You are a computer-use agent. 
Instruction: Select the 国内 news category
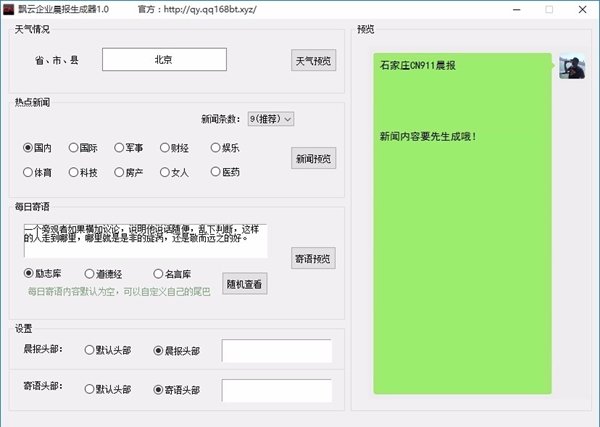pyautogui.click(x=37, y=148)
